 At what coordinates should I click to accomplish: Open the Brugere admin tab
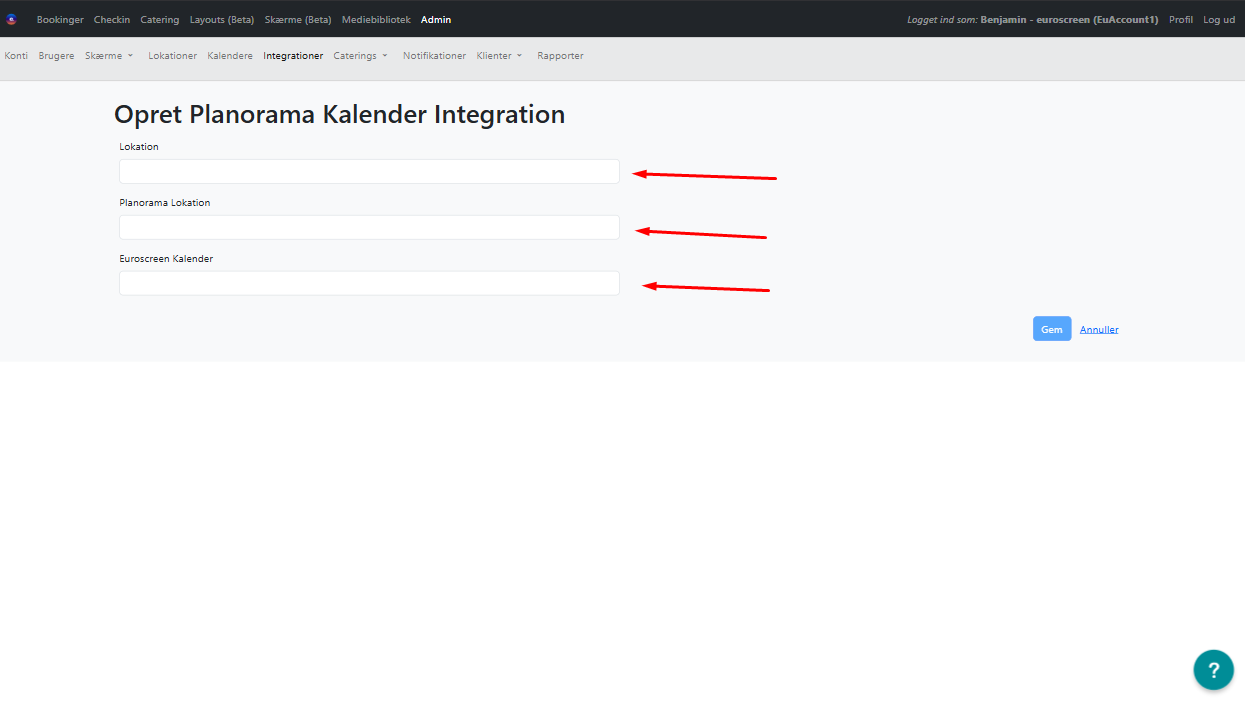[56, 56]
